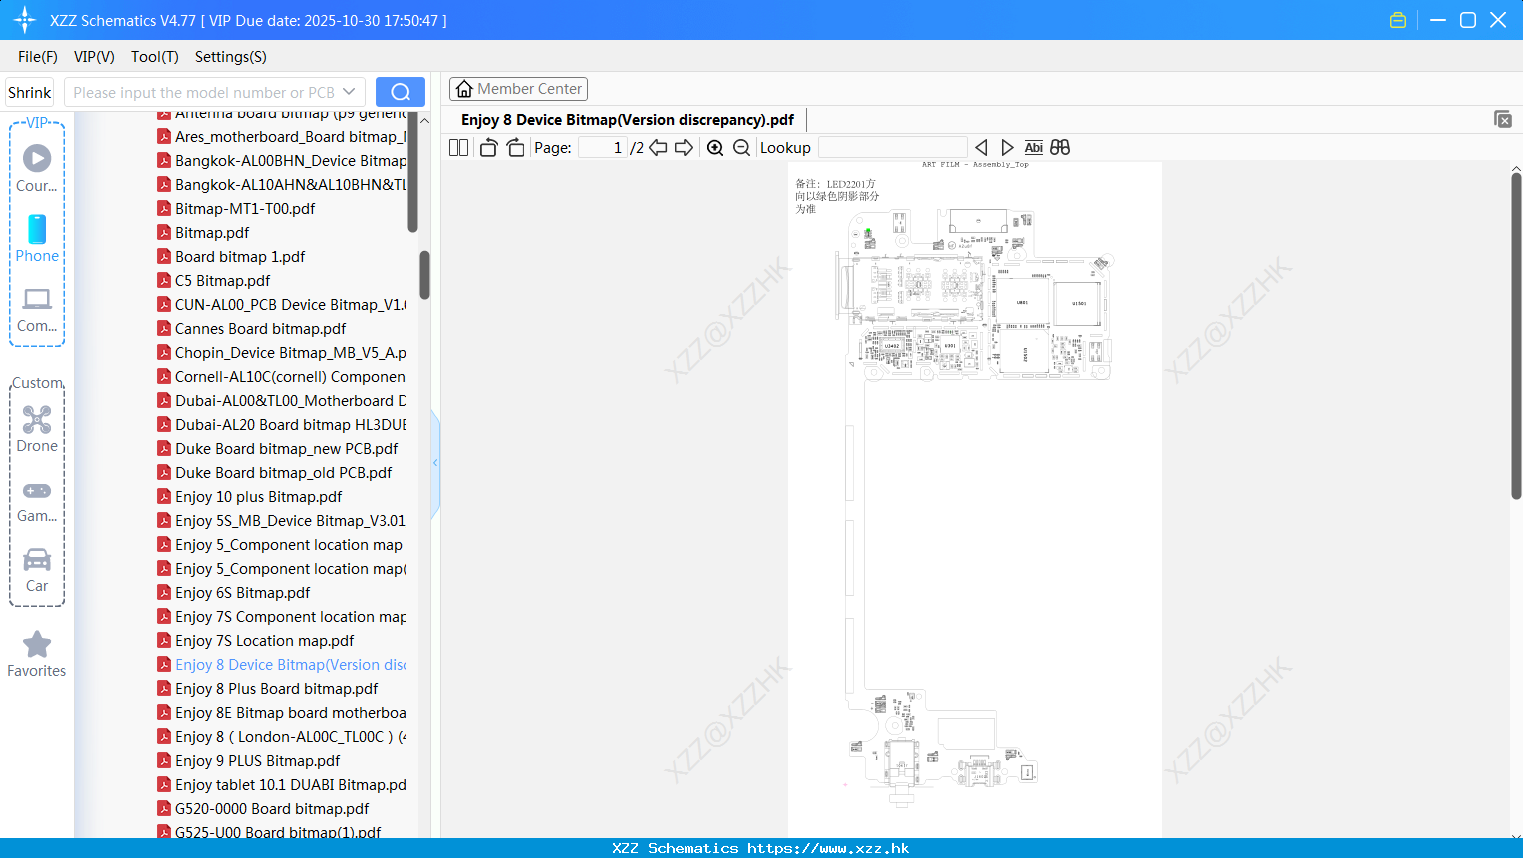Click the PDF viewer vertical scrollbar
Screen dimensions: 1523x858
coord(1516,336)
